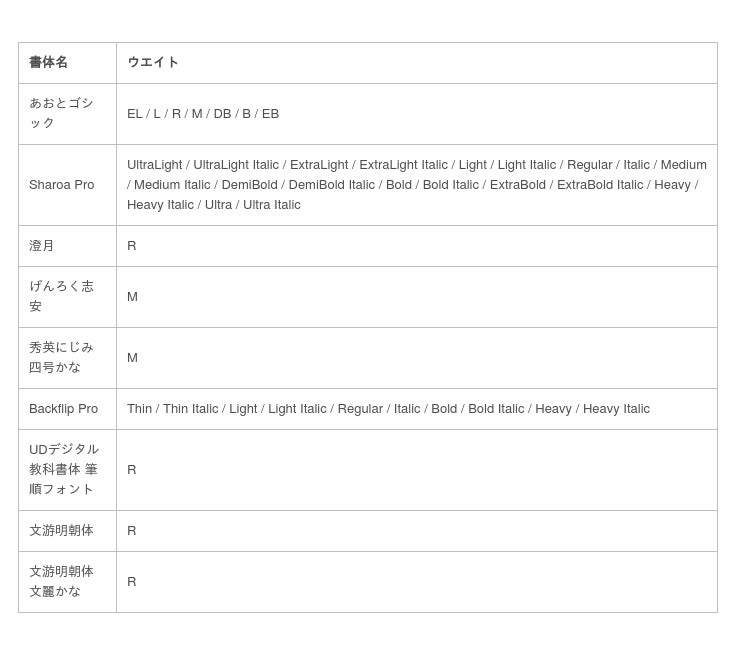This screenshot has width=740, height=653.
Task: Click the R weight in the 澄月 row
Action: pyautogui.click(x=132, y=246)
